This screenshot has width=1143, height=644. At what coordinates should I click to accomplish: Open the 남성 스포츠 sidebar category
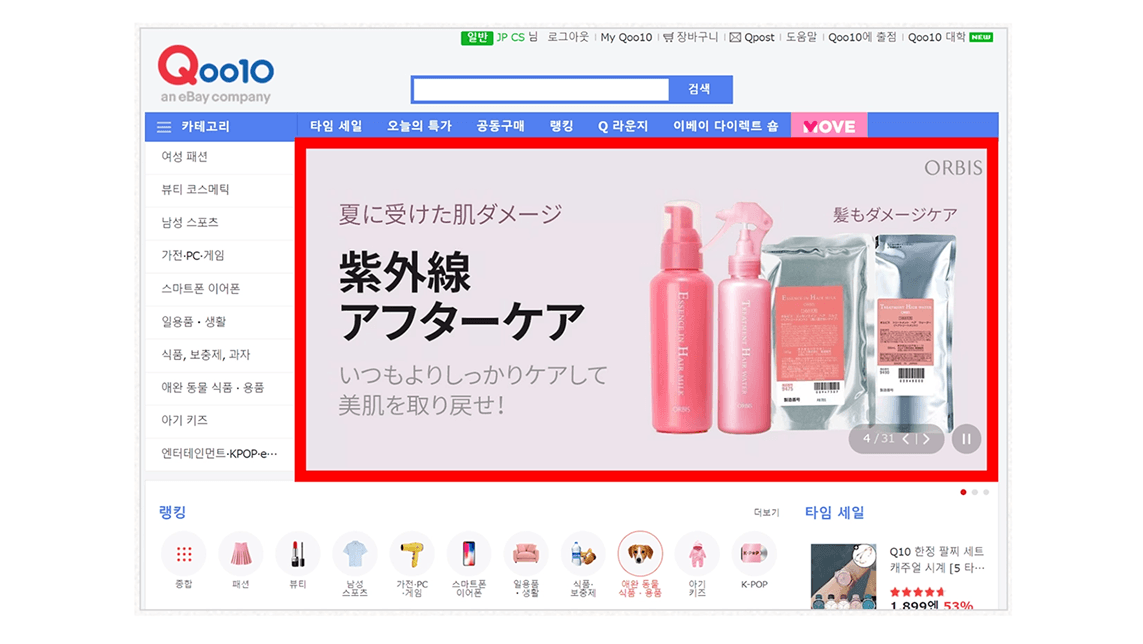coord(219,222)
